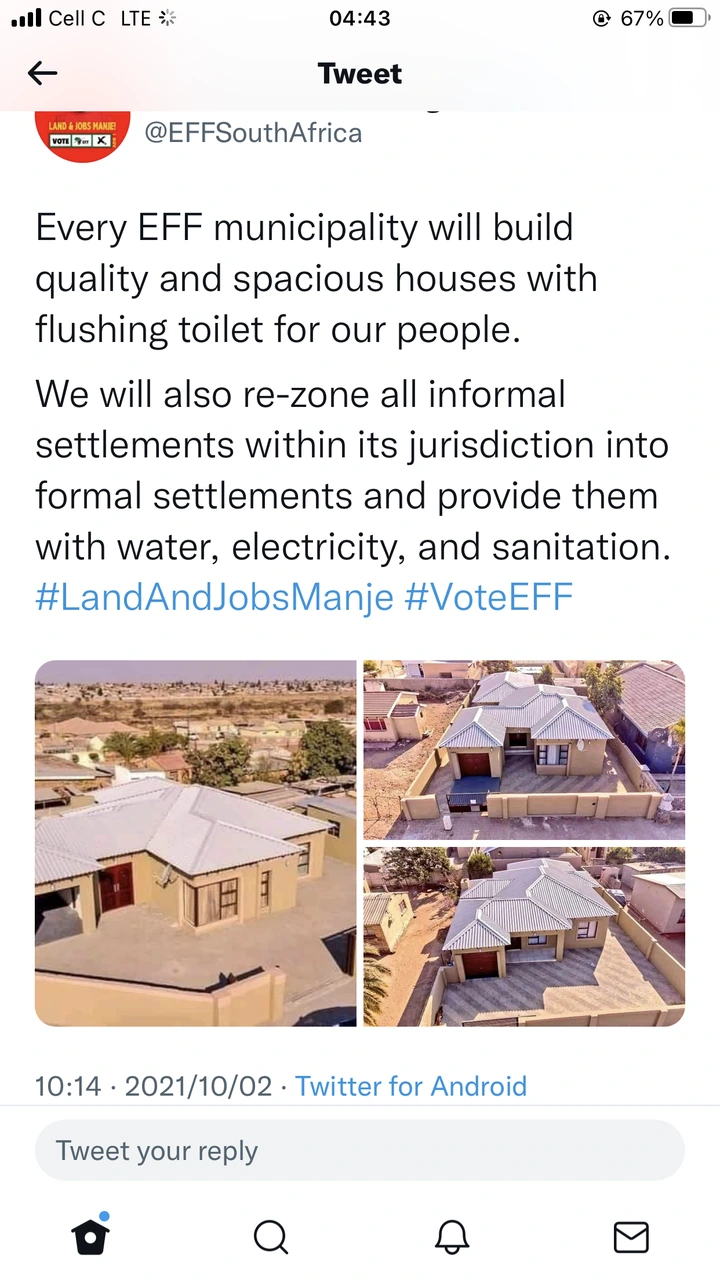Image resolution: width=720 pixels, height=1280 pixels.
Task: Open the Search magnifier icon
Action: (x=270, y=1237)
